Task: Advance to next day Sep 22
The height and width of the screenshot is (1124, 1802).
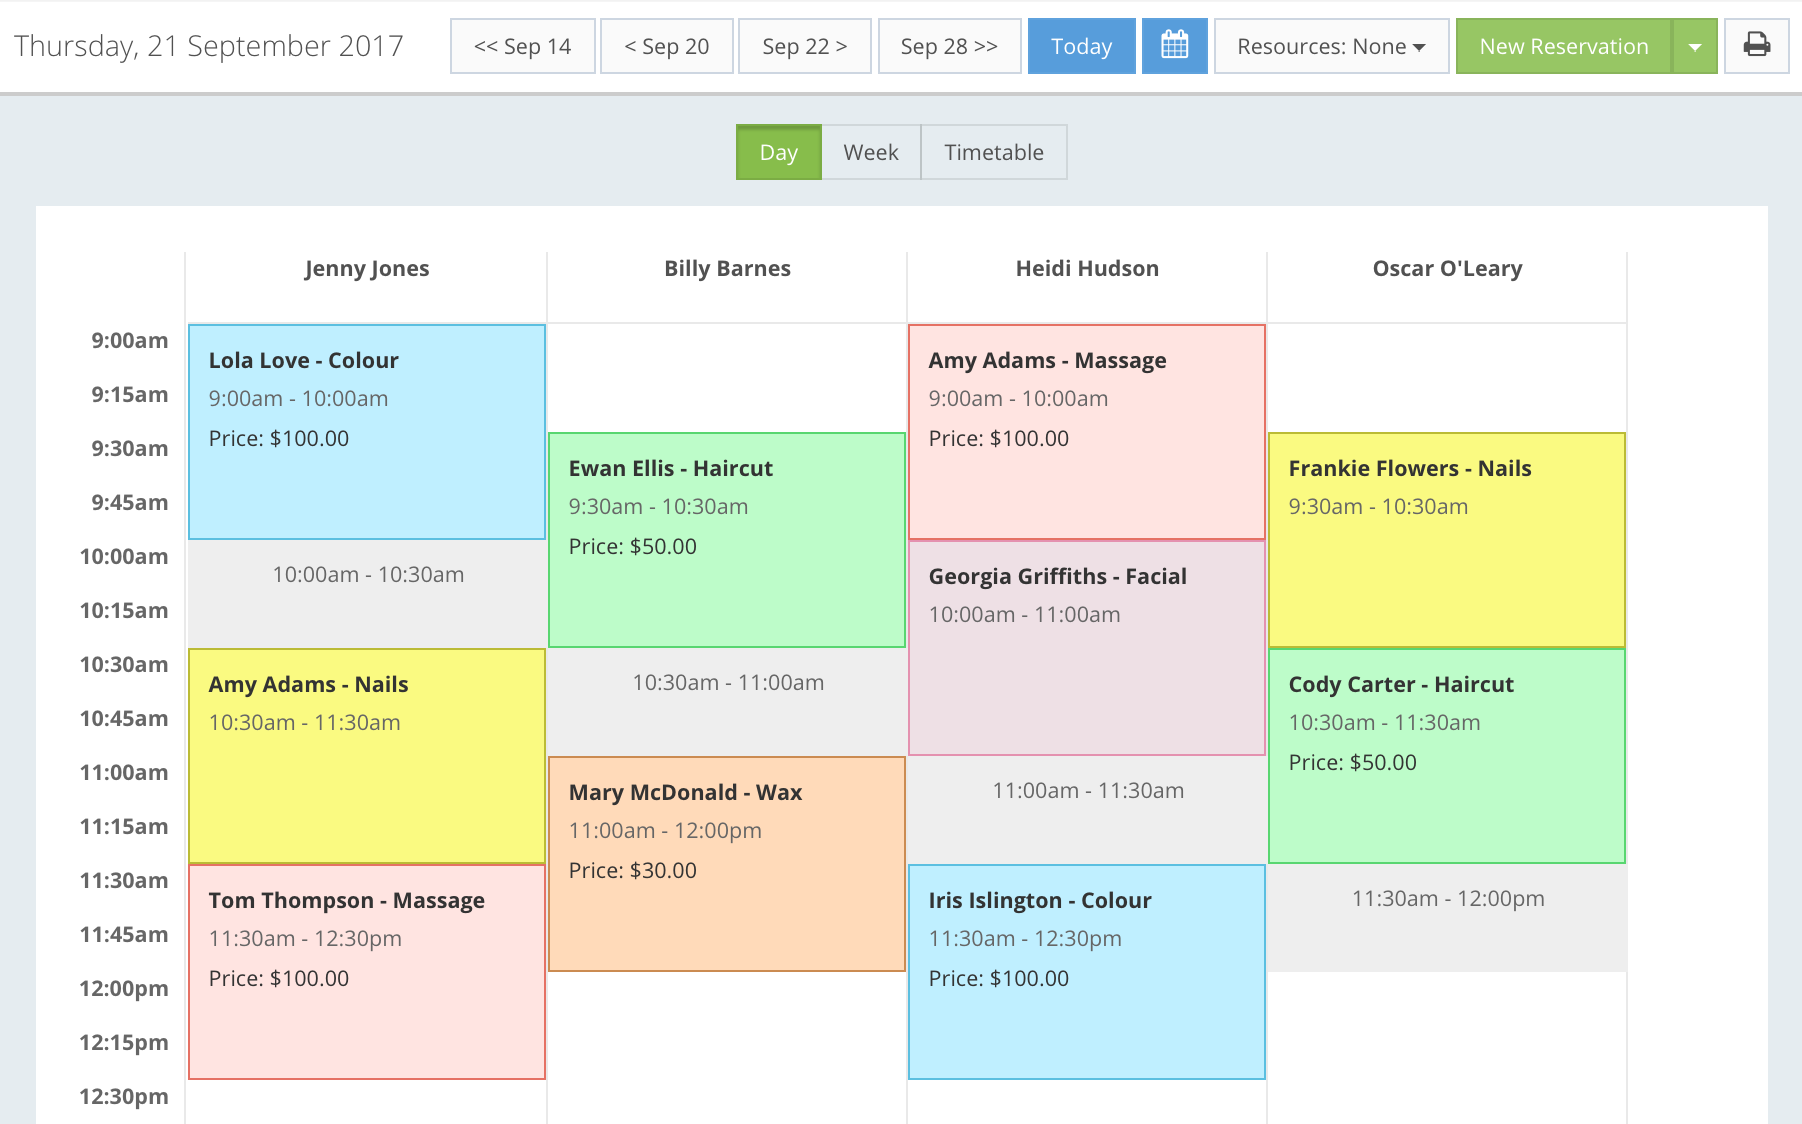Action: (805, 46)
